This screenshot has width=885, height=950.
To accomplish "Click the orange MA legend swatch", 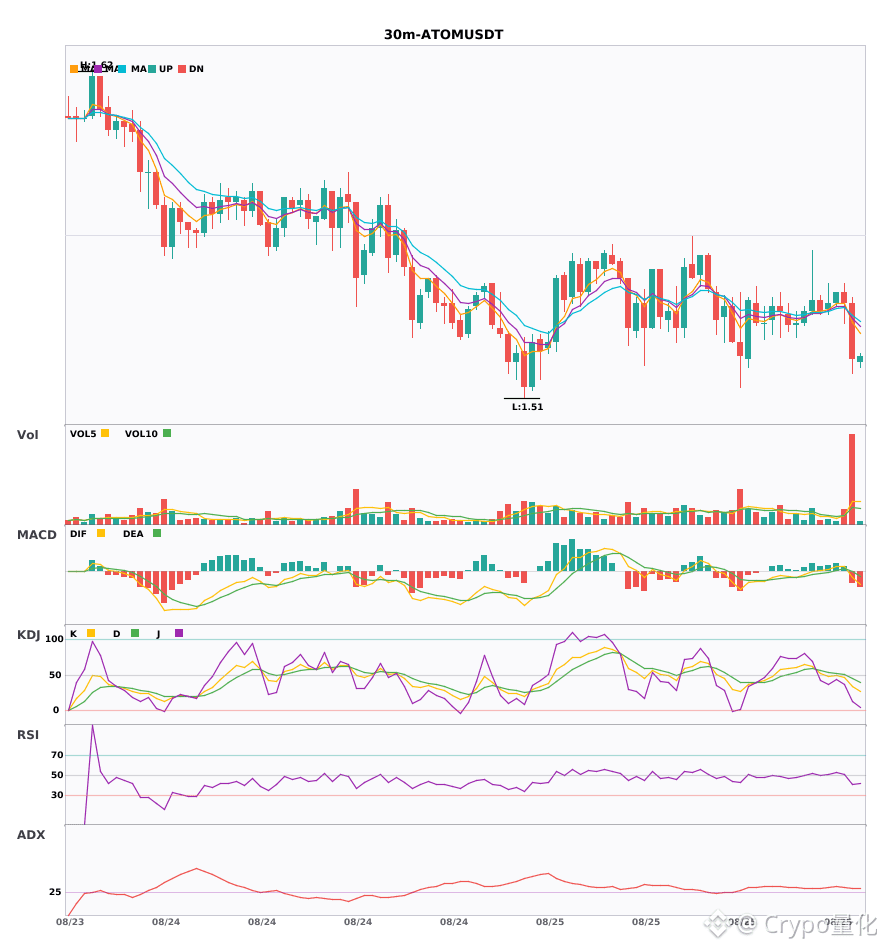I will pos(74,69).
